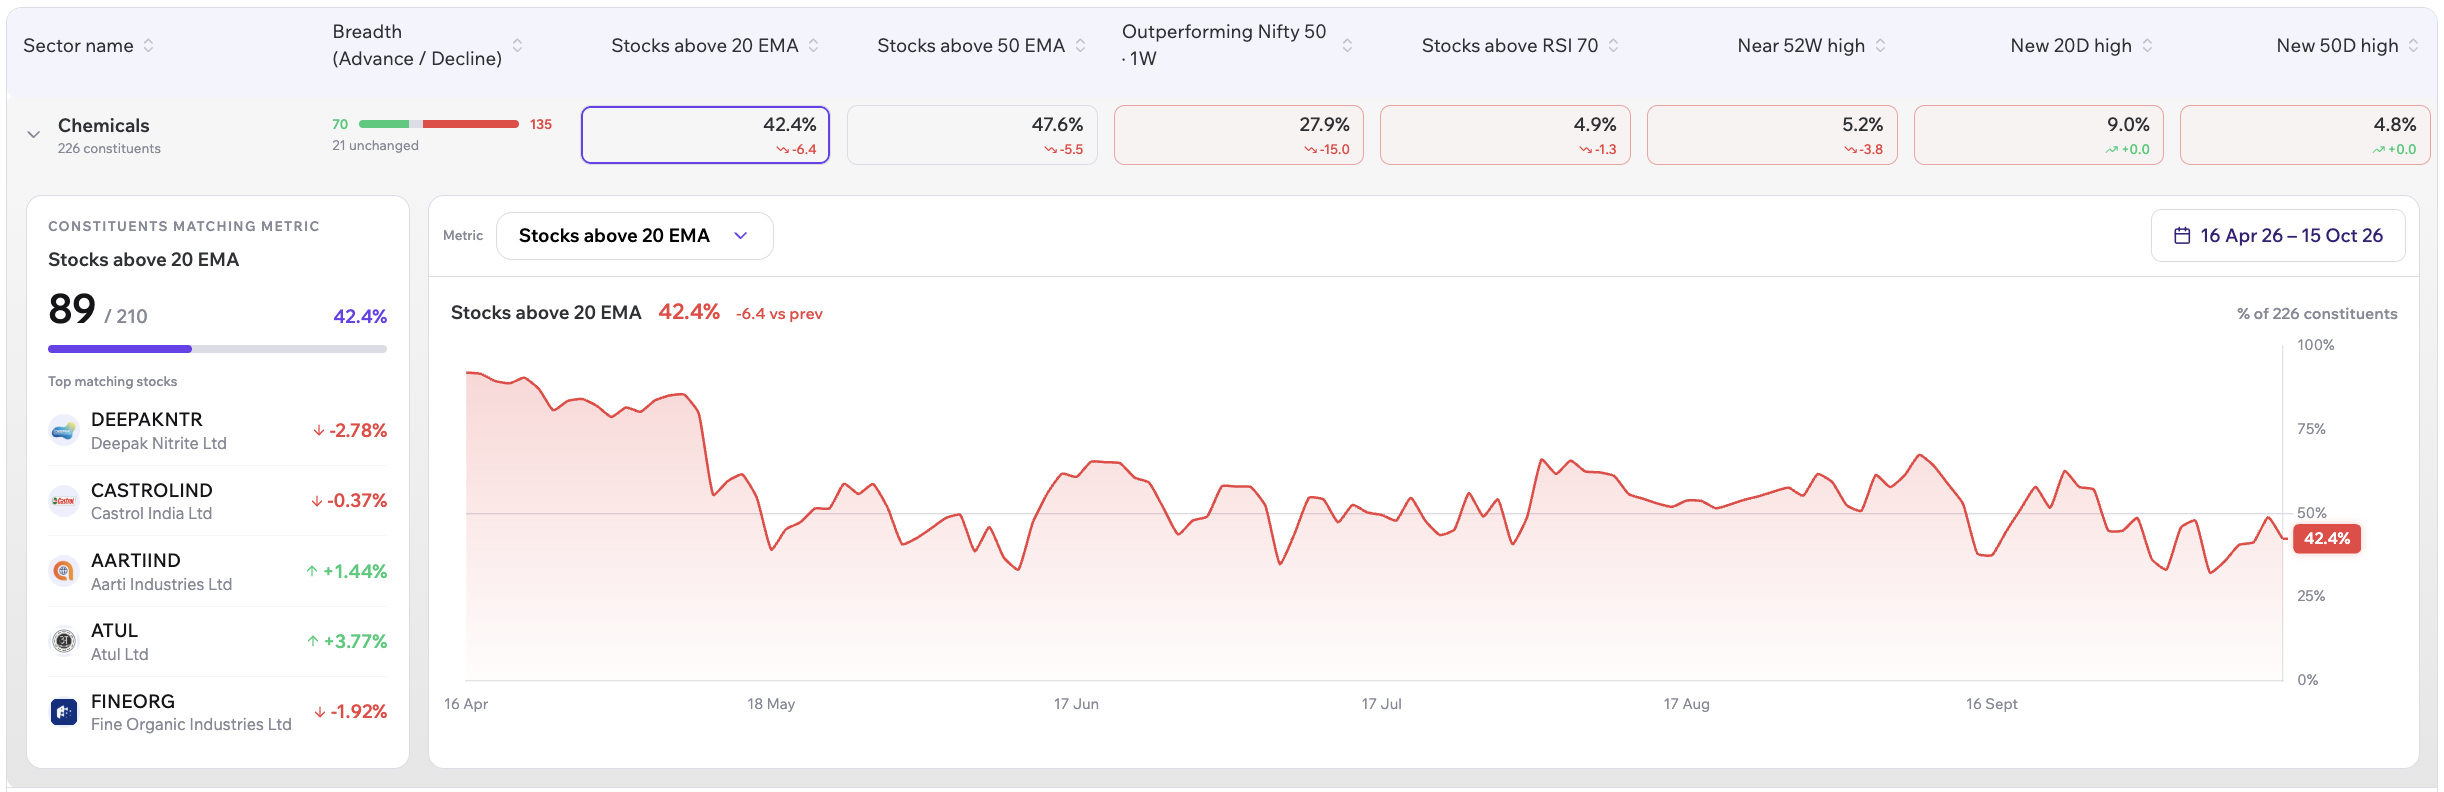Click Fine Organic Industries logo
Image resolution: width=2444 pixels, height=792 pixels.
point(64,712)
